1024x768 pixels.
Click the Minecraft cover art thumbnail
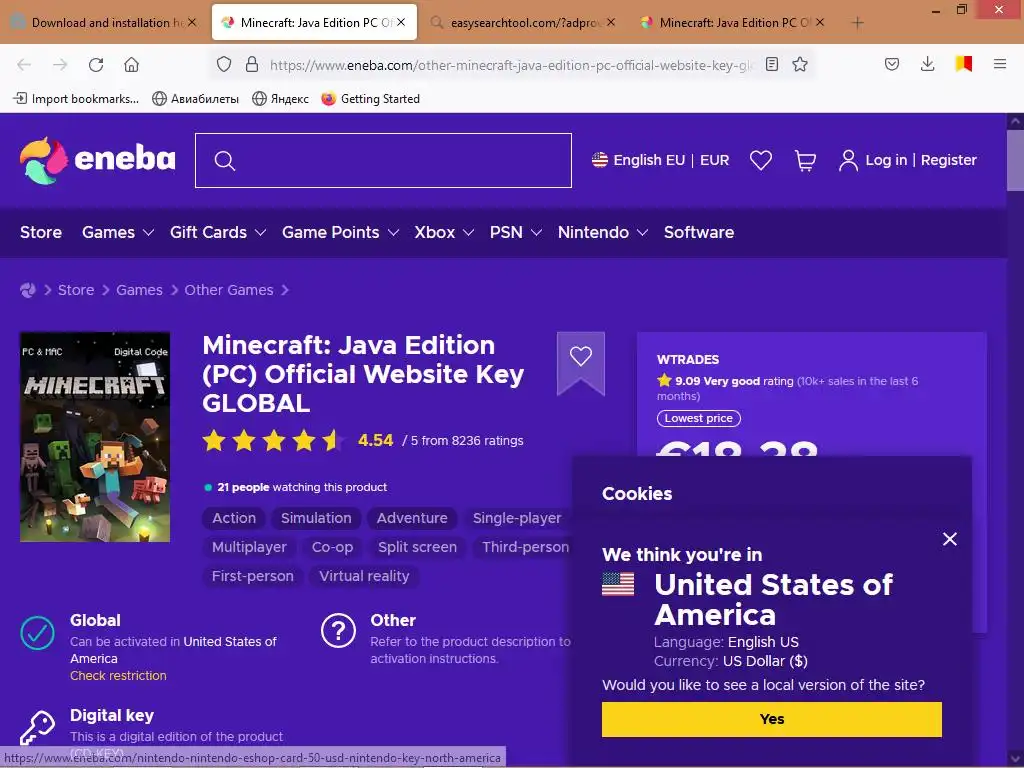pos(95,437)
